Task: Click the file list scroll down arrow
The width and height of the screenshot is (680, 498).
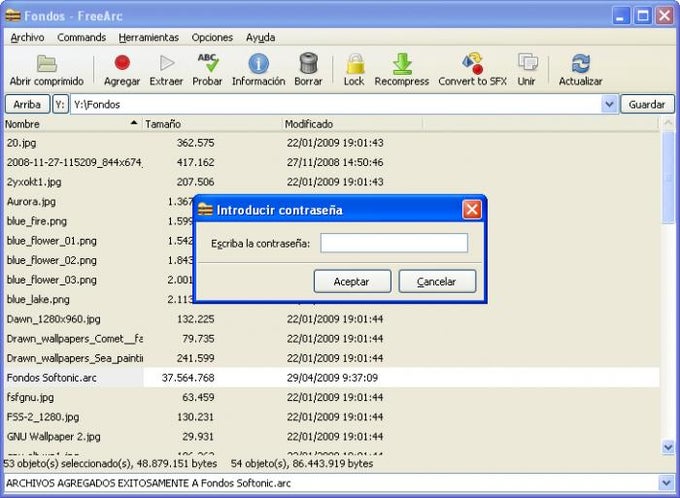Action: tap(668, 447)
